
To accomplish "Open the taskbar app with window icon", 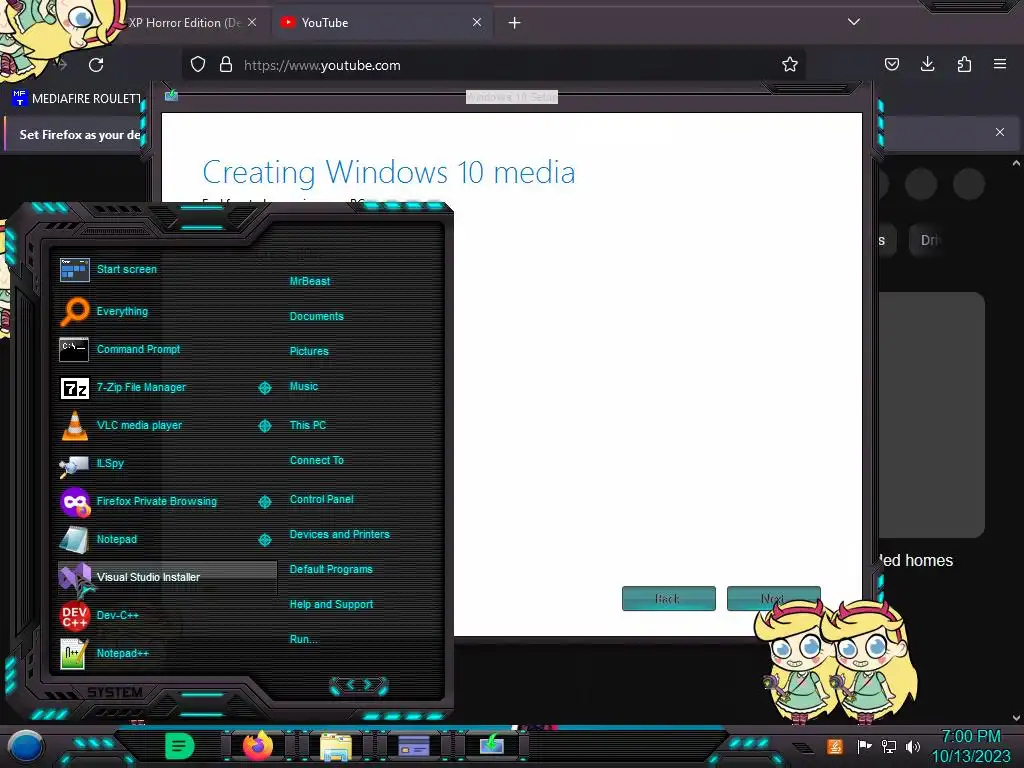I will pyautogui.click(x=413, y=746).
